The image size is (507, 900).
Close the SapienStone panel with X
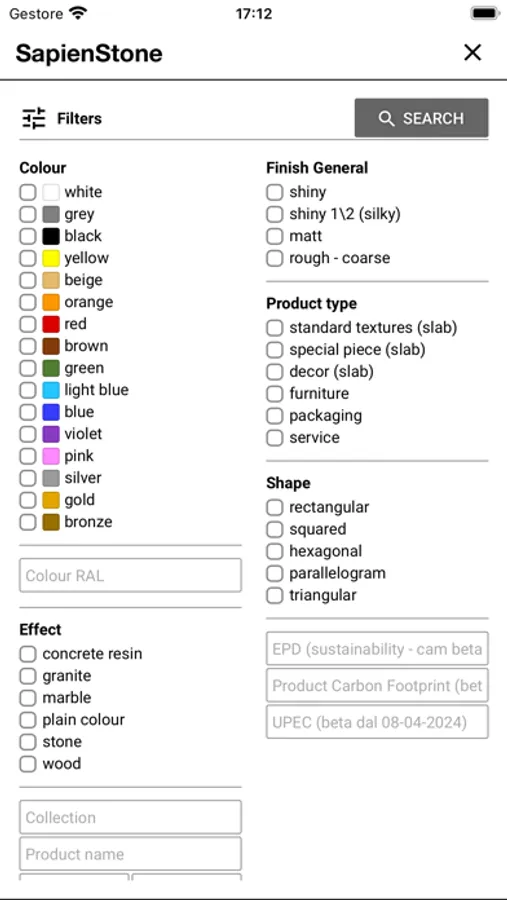point(473,53)
